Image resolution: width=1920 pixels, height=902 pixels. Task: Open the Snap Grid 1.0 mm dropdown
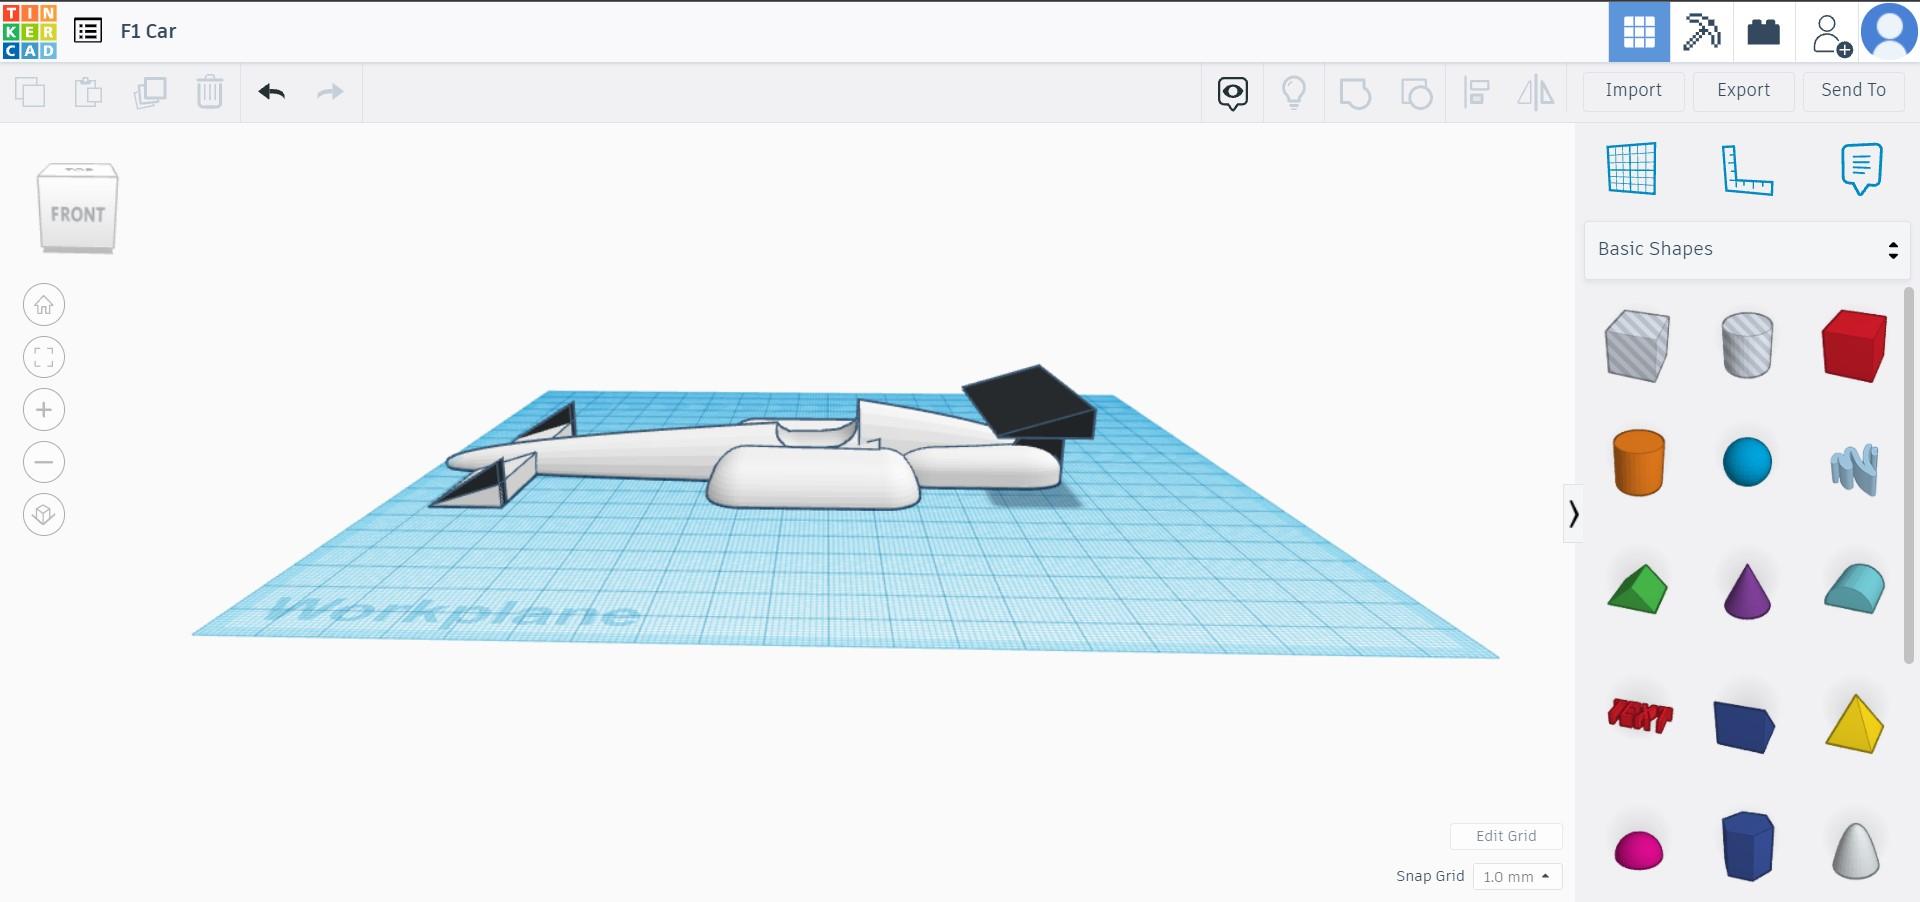coord(1516,877)
